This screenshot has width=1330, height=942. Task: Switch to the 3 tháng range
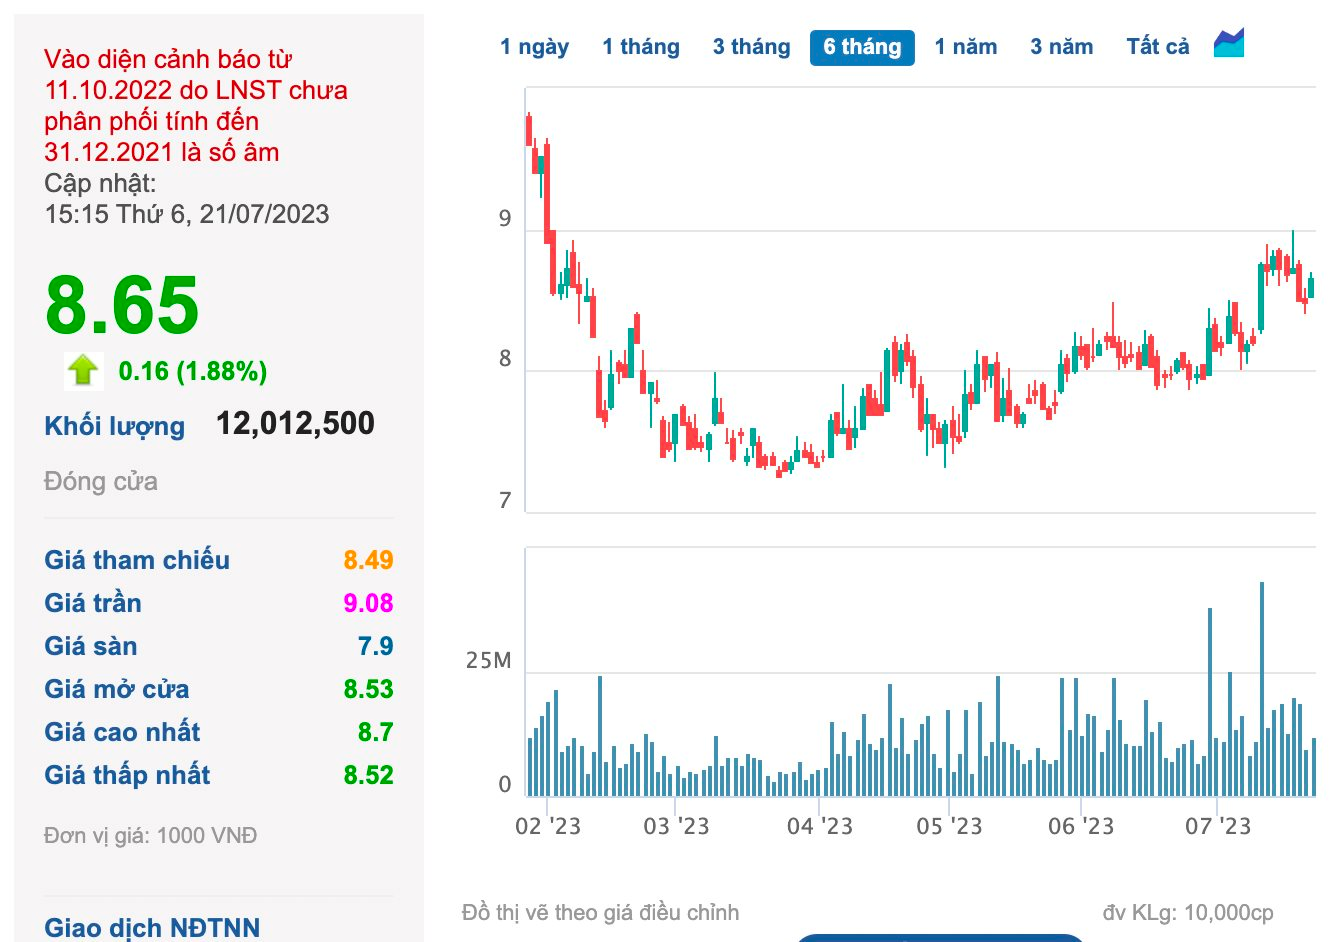751,47
